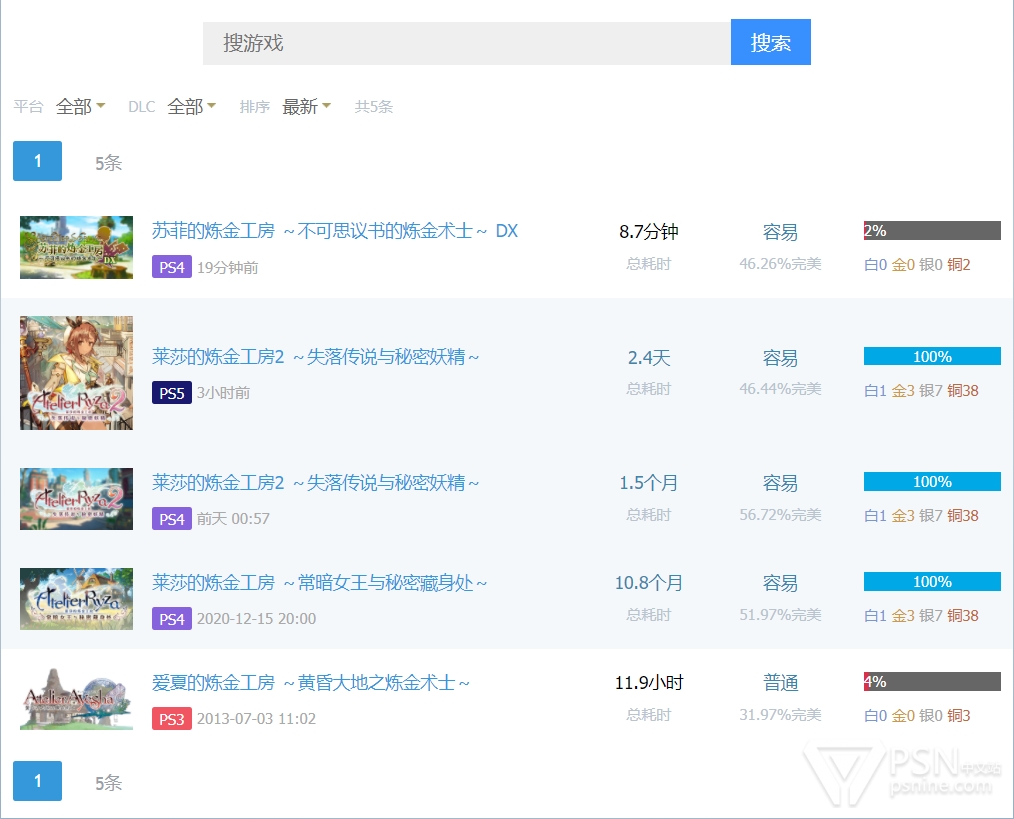Open the 平台 全部 platform dropdown
This screenshot has width=1014, height=819.
click(80, 106)
